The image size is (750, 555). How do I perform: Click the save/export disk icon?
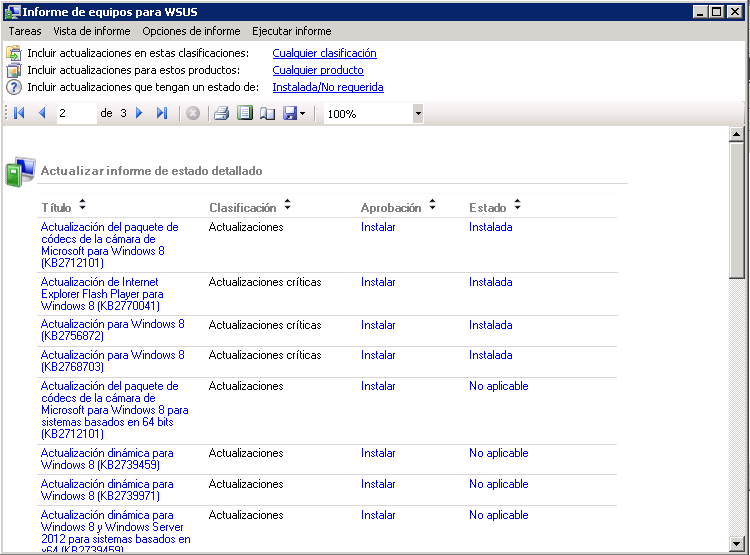coord(290,113)
